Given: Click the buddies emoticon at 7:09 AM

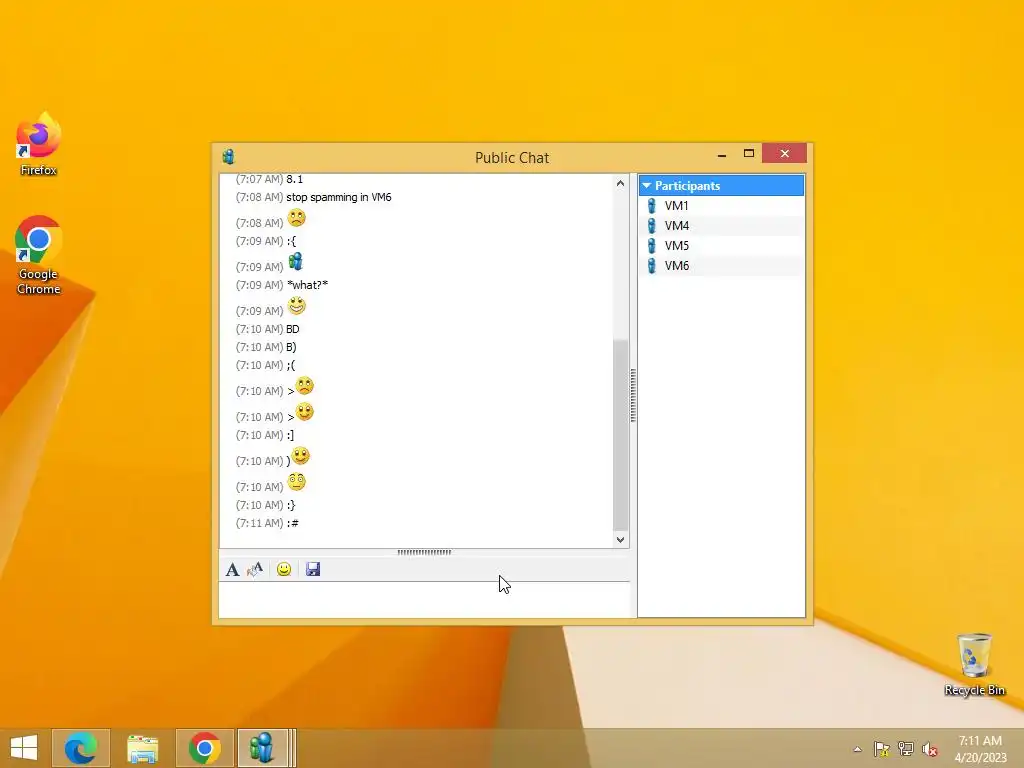Looking at the screenshot, I should (x=296, y=261).
